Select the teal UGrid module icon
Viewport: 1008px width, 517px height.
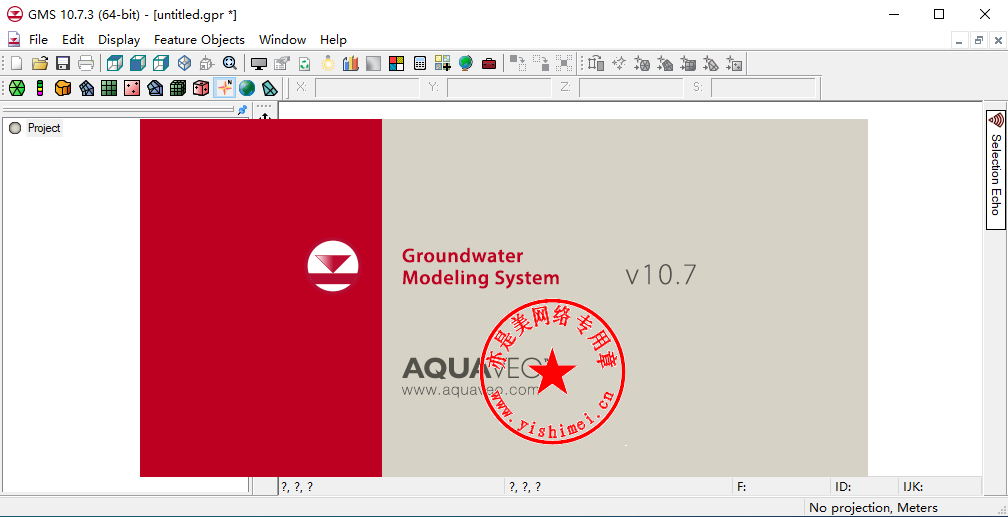(x=270, y=87)
